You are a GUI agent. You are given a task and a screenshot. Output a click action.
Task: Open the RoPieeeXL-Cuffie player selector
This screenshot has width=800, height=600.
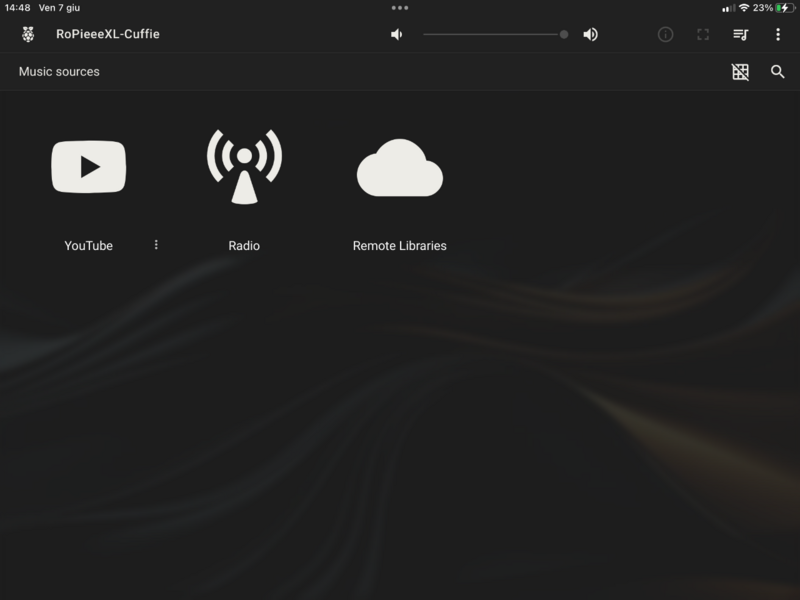107,34
